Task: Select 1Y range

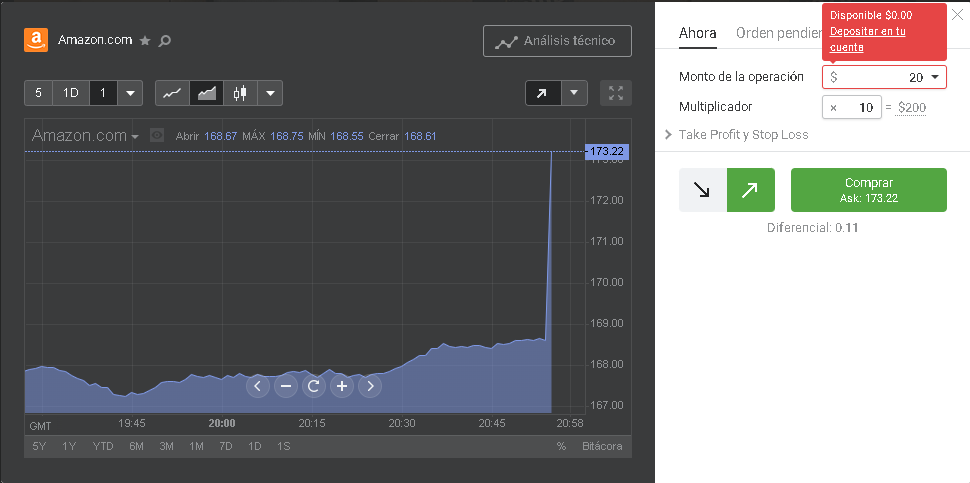Action: tap(69, 446)
